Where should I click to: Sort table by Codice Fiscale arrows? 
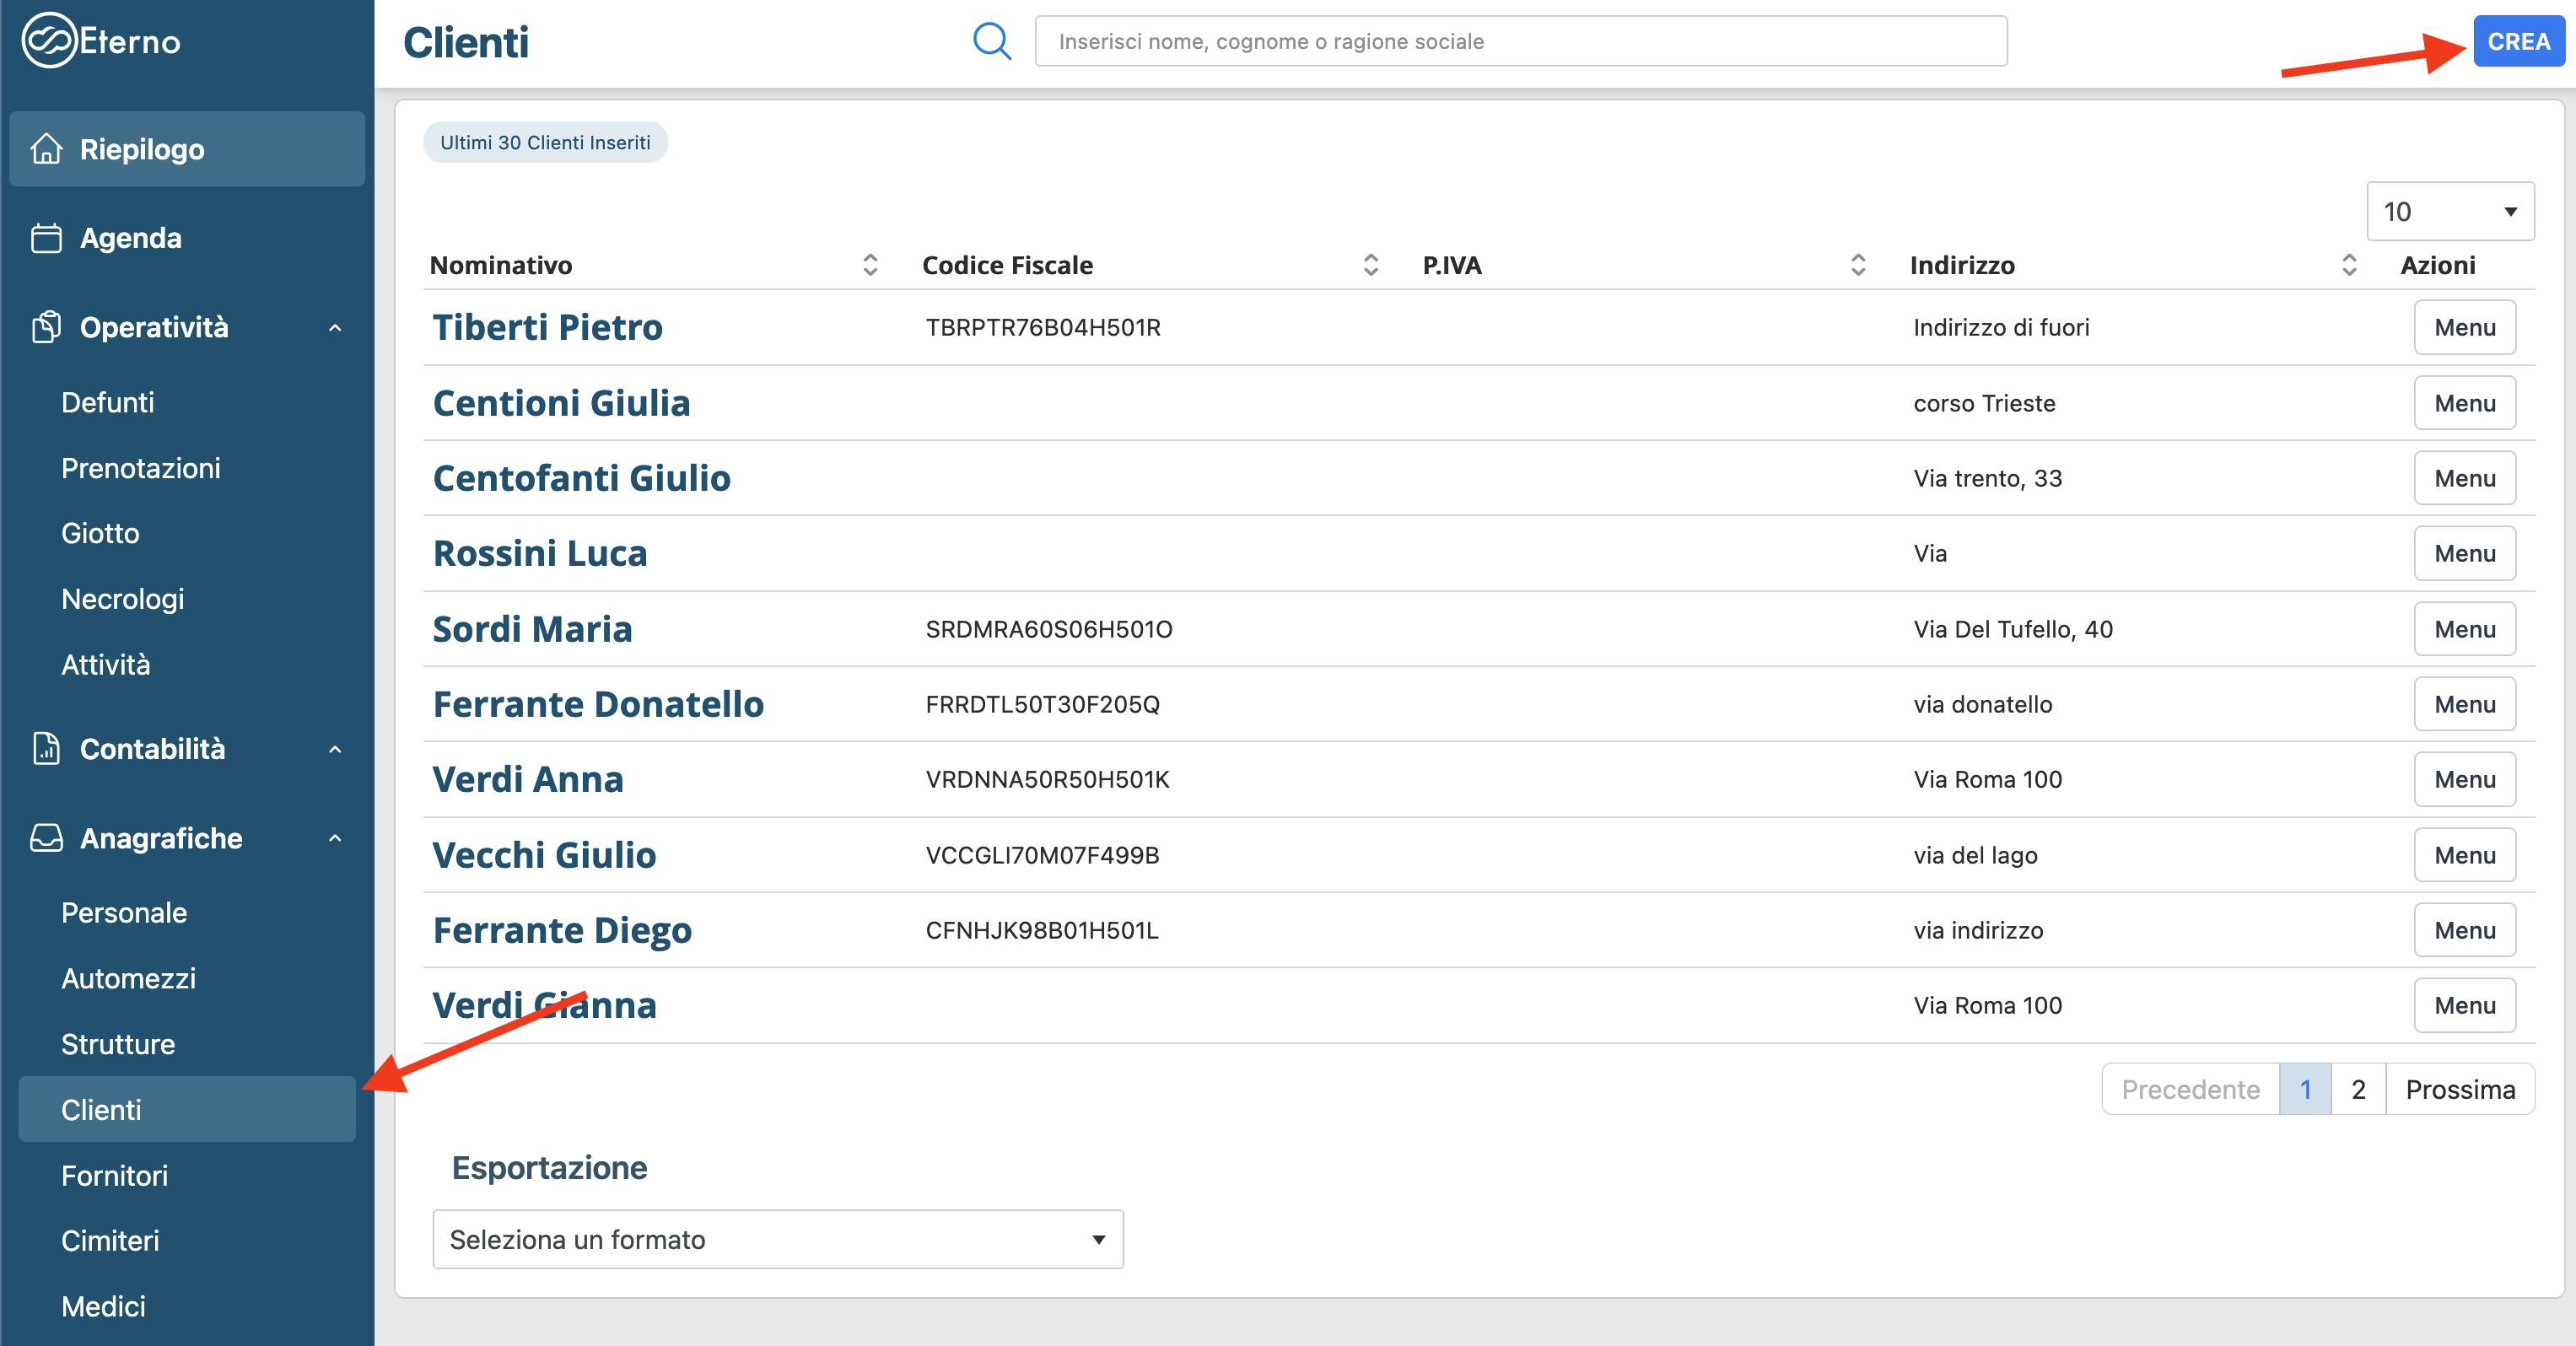(1370, 265)
